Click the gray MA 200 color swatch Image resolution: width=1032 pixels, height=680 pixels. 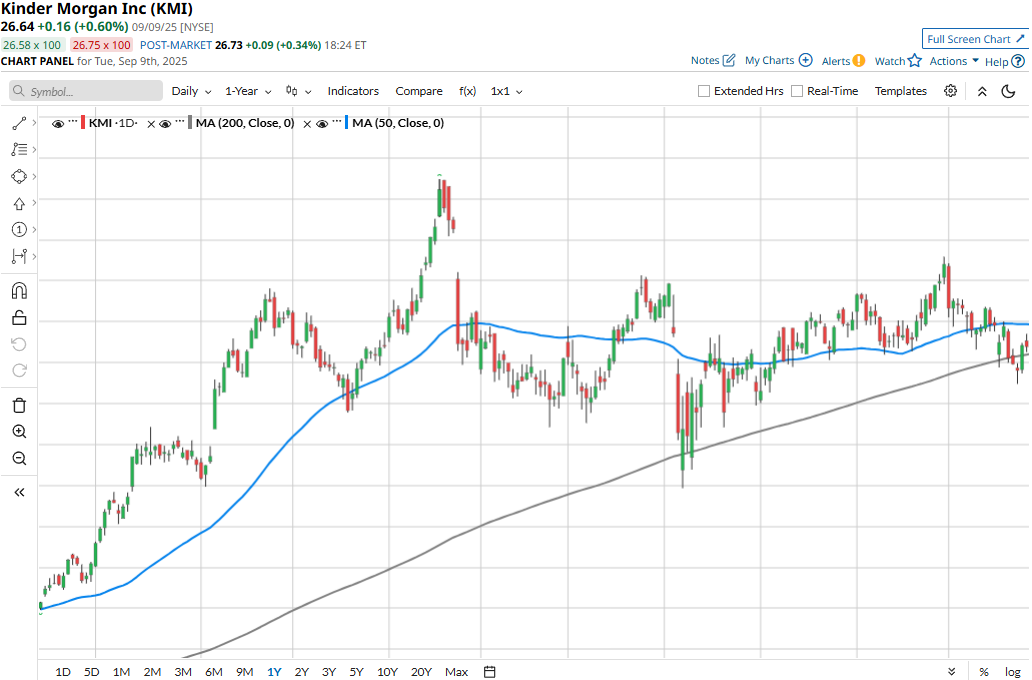[190, 122]
